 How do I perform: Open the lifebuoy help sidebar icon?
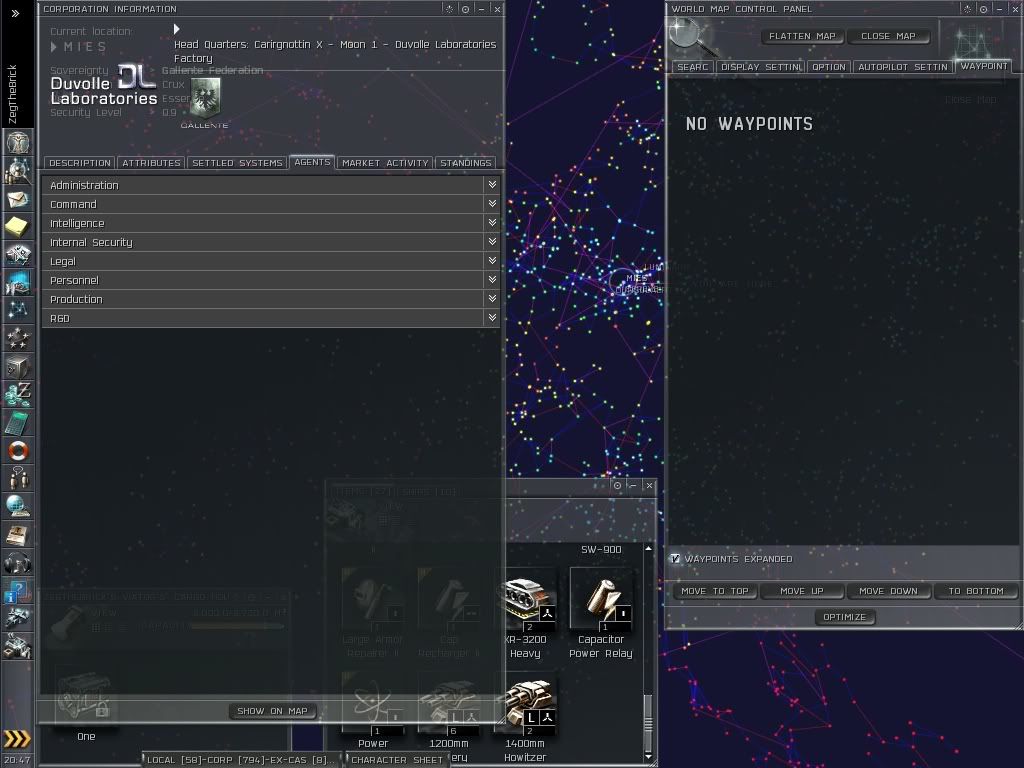click(18, 451)
